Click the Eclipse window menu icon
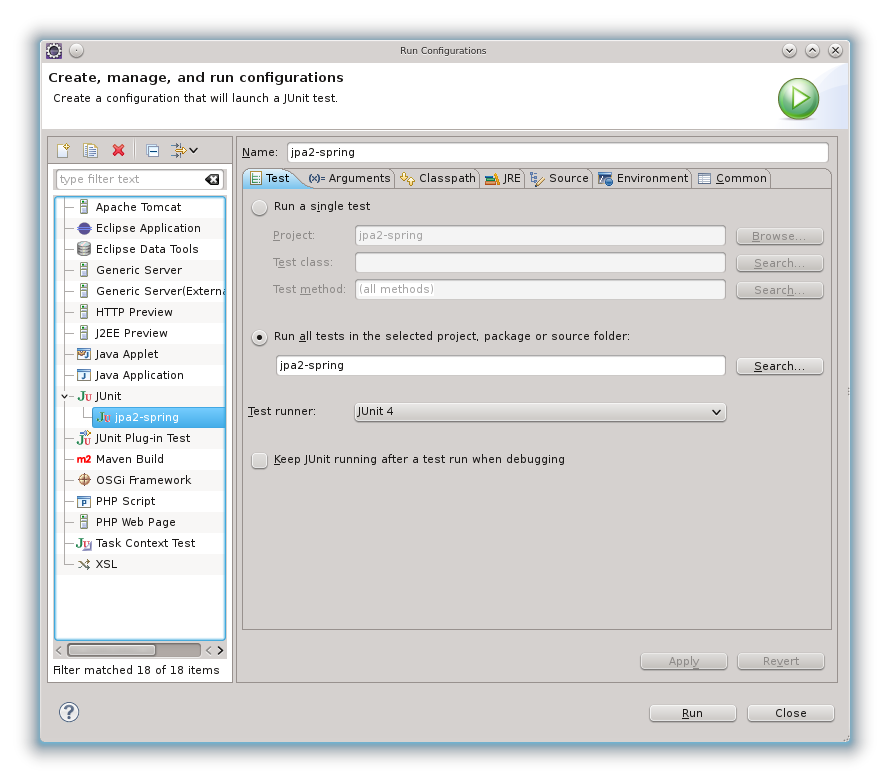Viewport: 890px width, 782px height. click(x=54, y=51)
